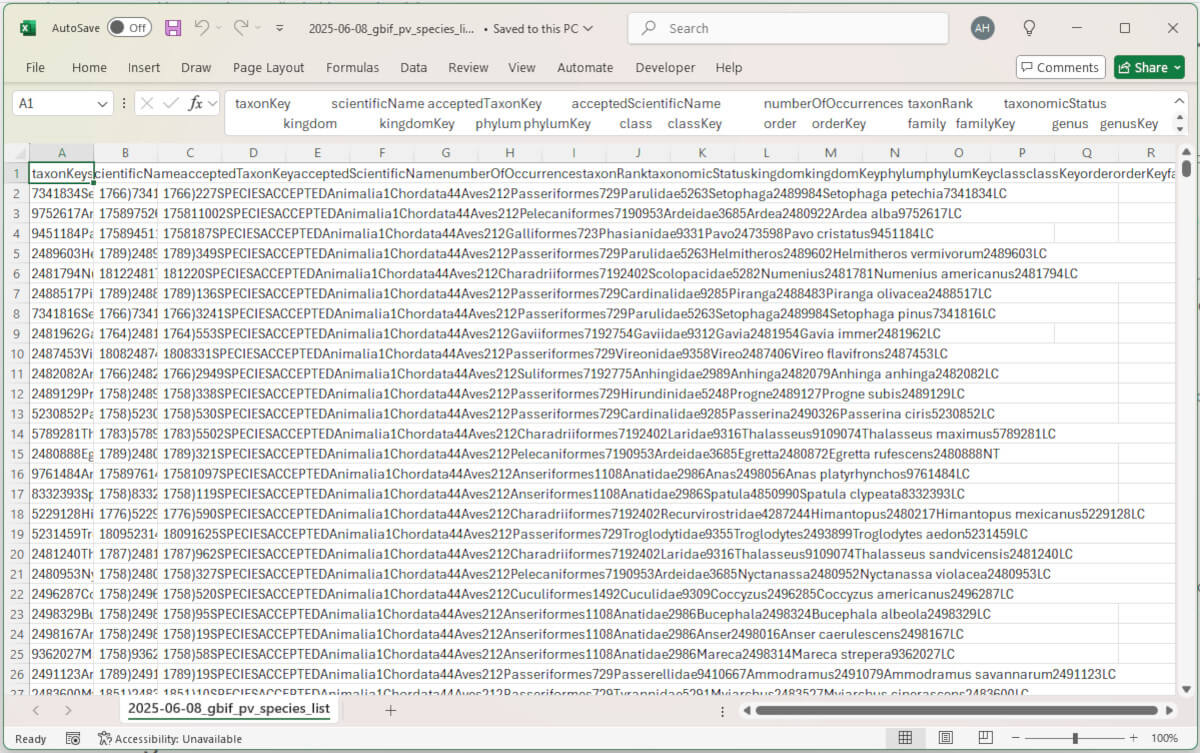Open the Developer ribbon tab
This screenshot has width=1200, height=753.
(665, 68)
